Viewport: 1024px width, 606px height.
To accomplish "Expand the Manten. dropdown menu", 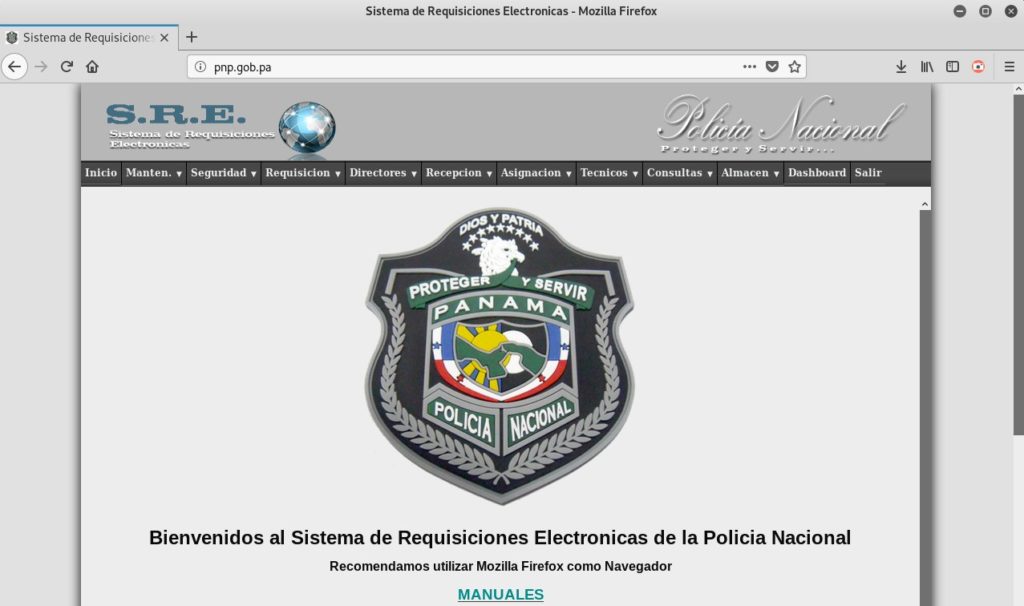I will [154, 173].
